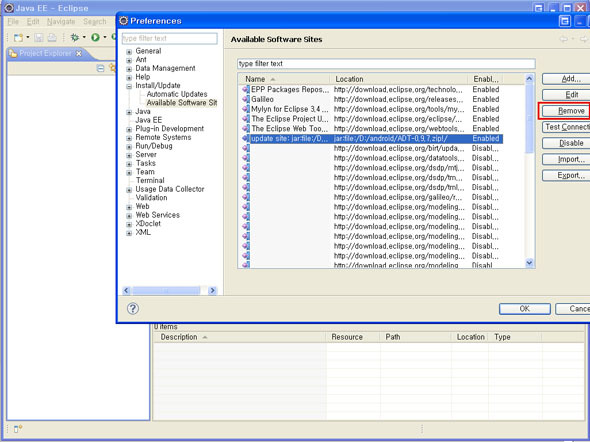Expand the Run/Debug node
Image resolution: width=590 pixels, height=442 pixels.
point(129,147)
